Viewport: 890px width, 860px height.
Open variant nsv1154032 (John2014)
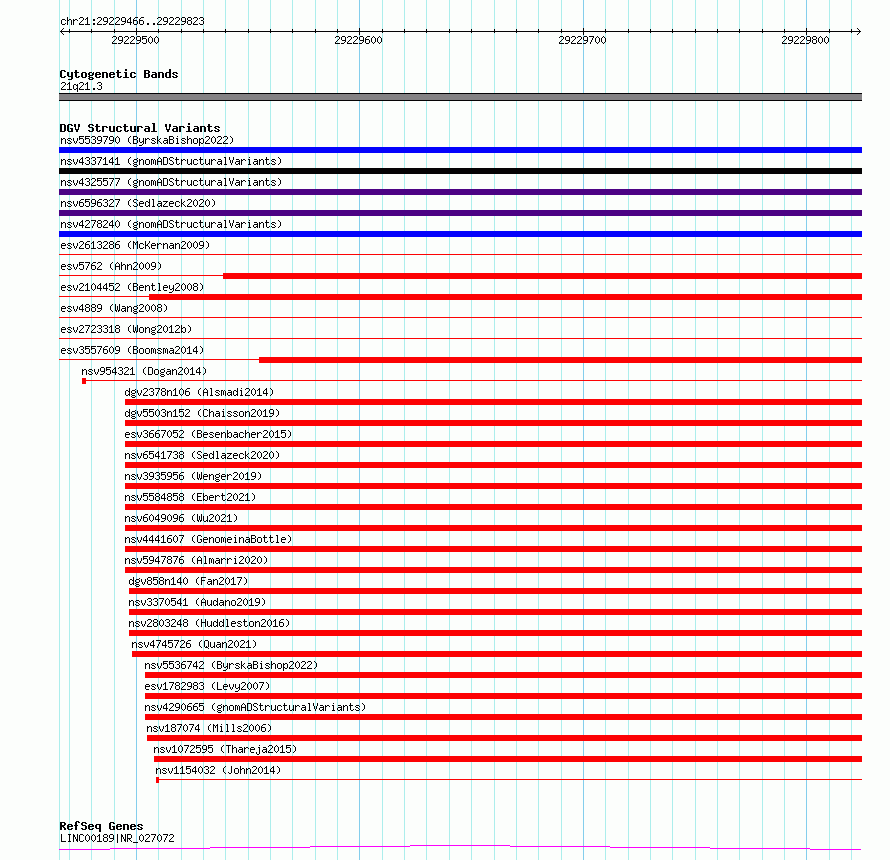[x=218, y=770]
